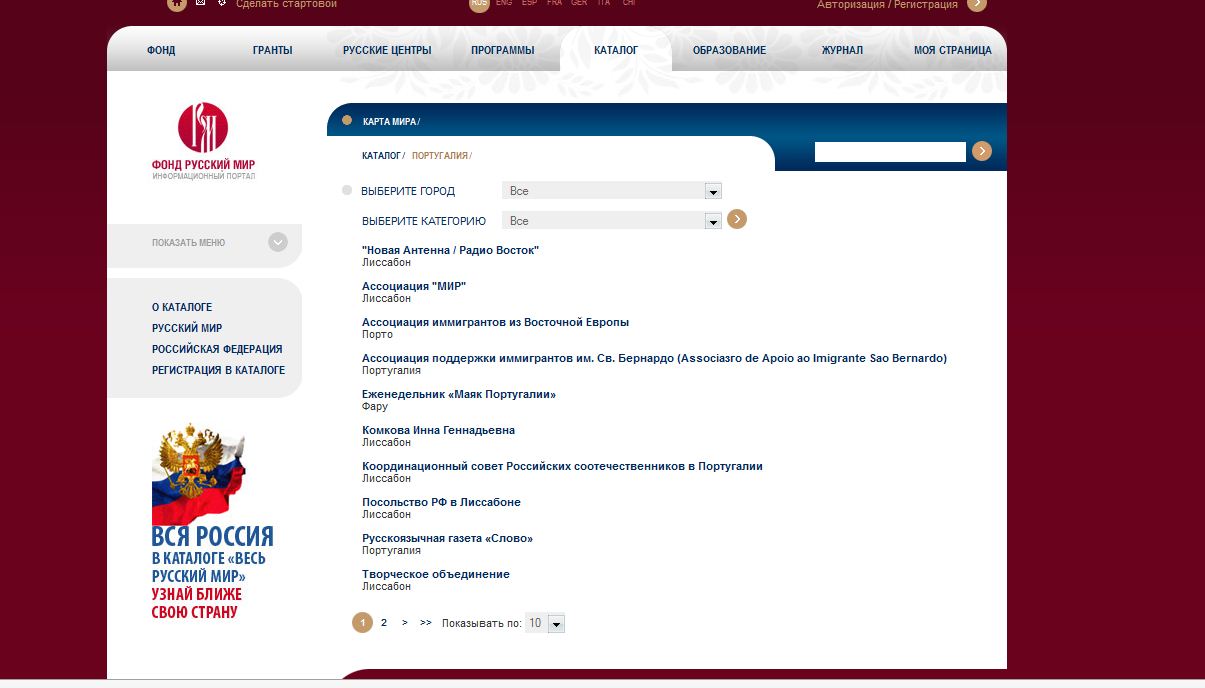
Task: Click the Регистрация в каталоге sidebar link
Action: 218,370
